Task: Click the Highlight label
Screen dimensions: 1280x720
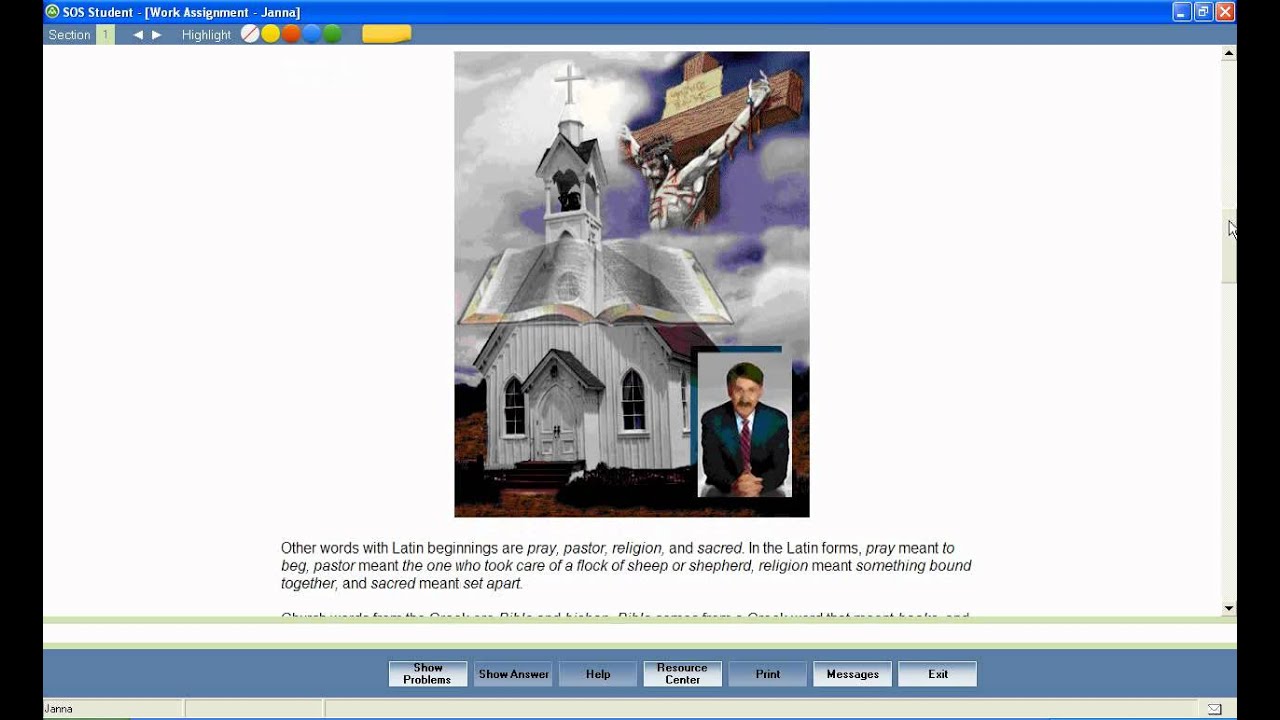Action: point(206,35)
